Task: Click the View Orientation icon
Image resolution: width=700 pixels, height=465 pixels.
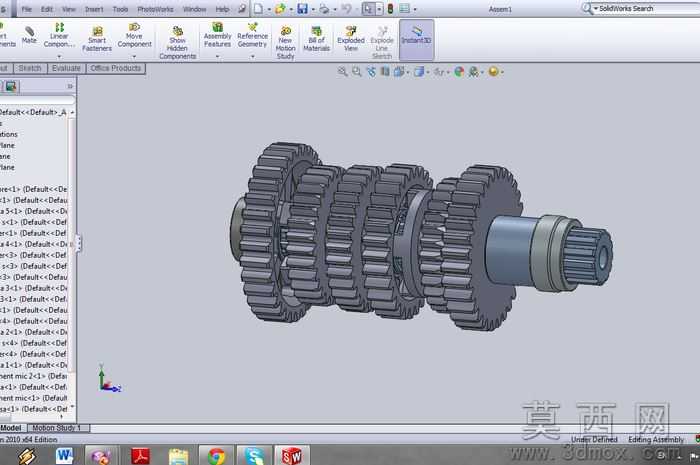Action: click(x=399, y=71)
